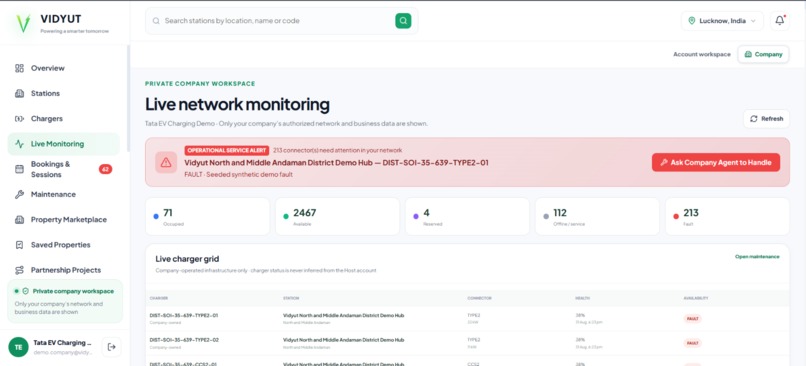Click the location pin icon
Screen dimensions: 806x366
click(692, 21)
